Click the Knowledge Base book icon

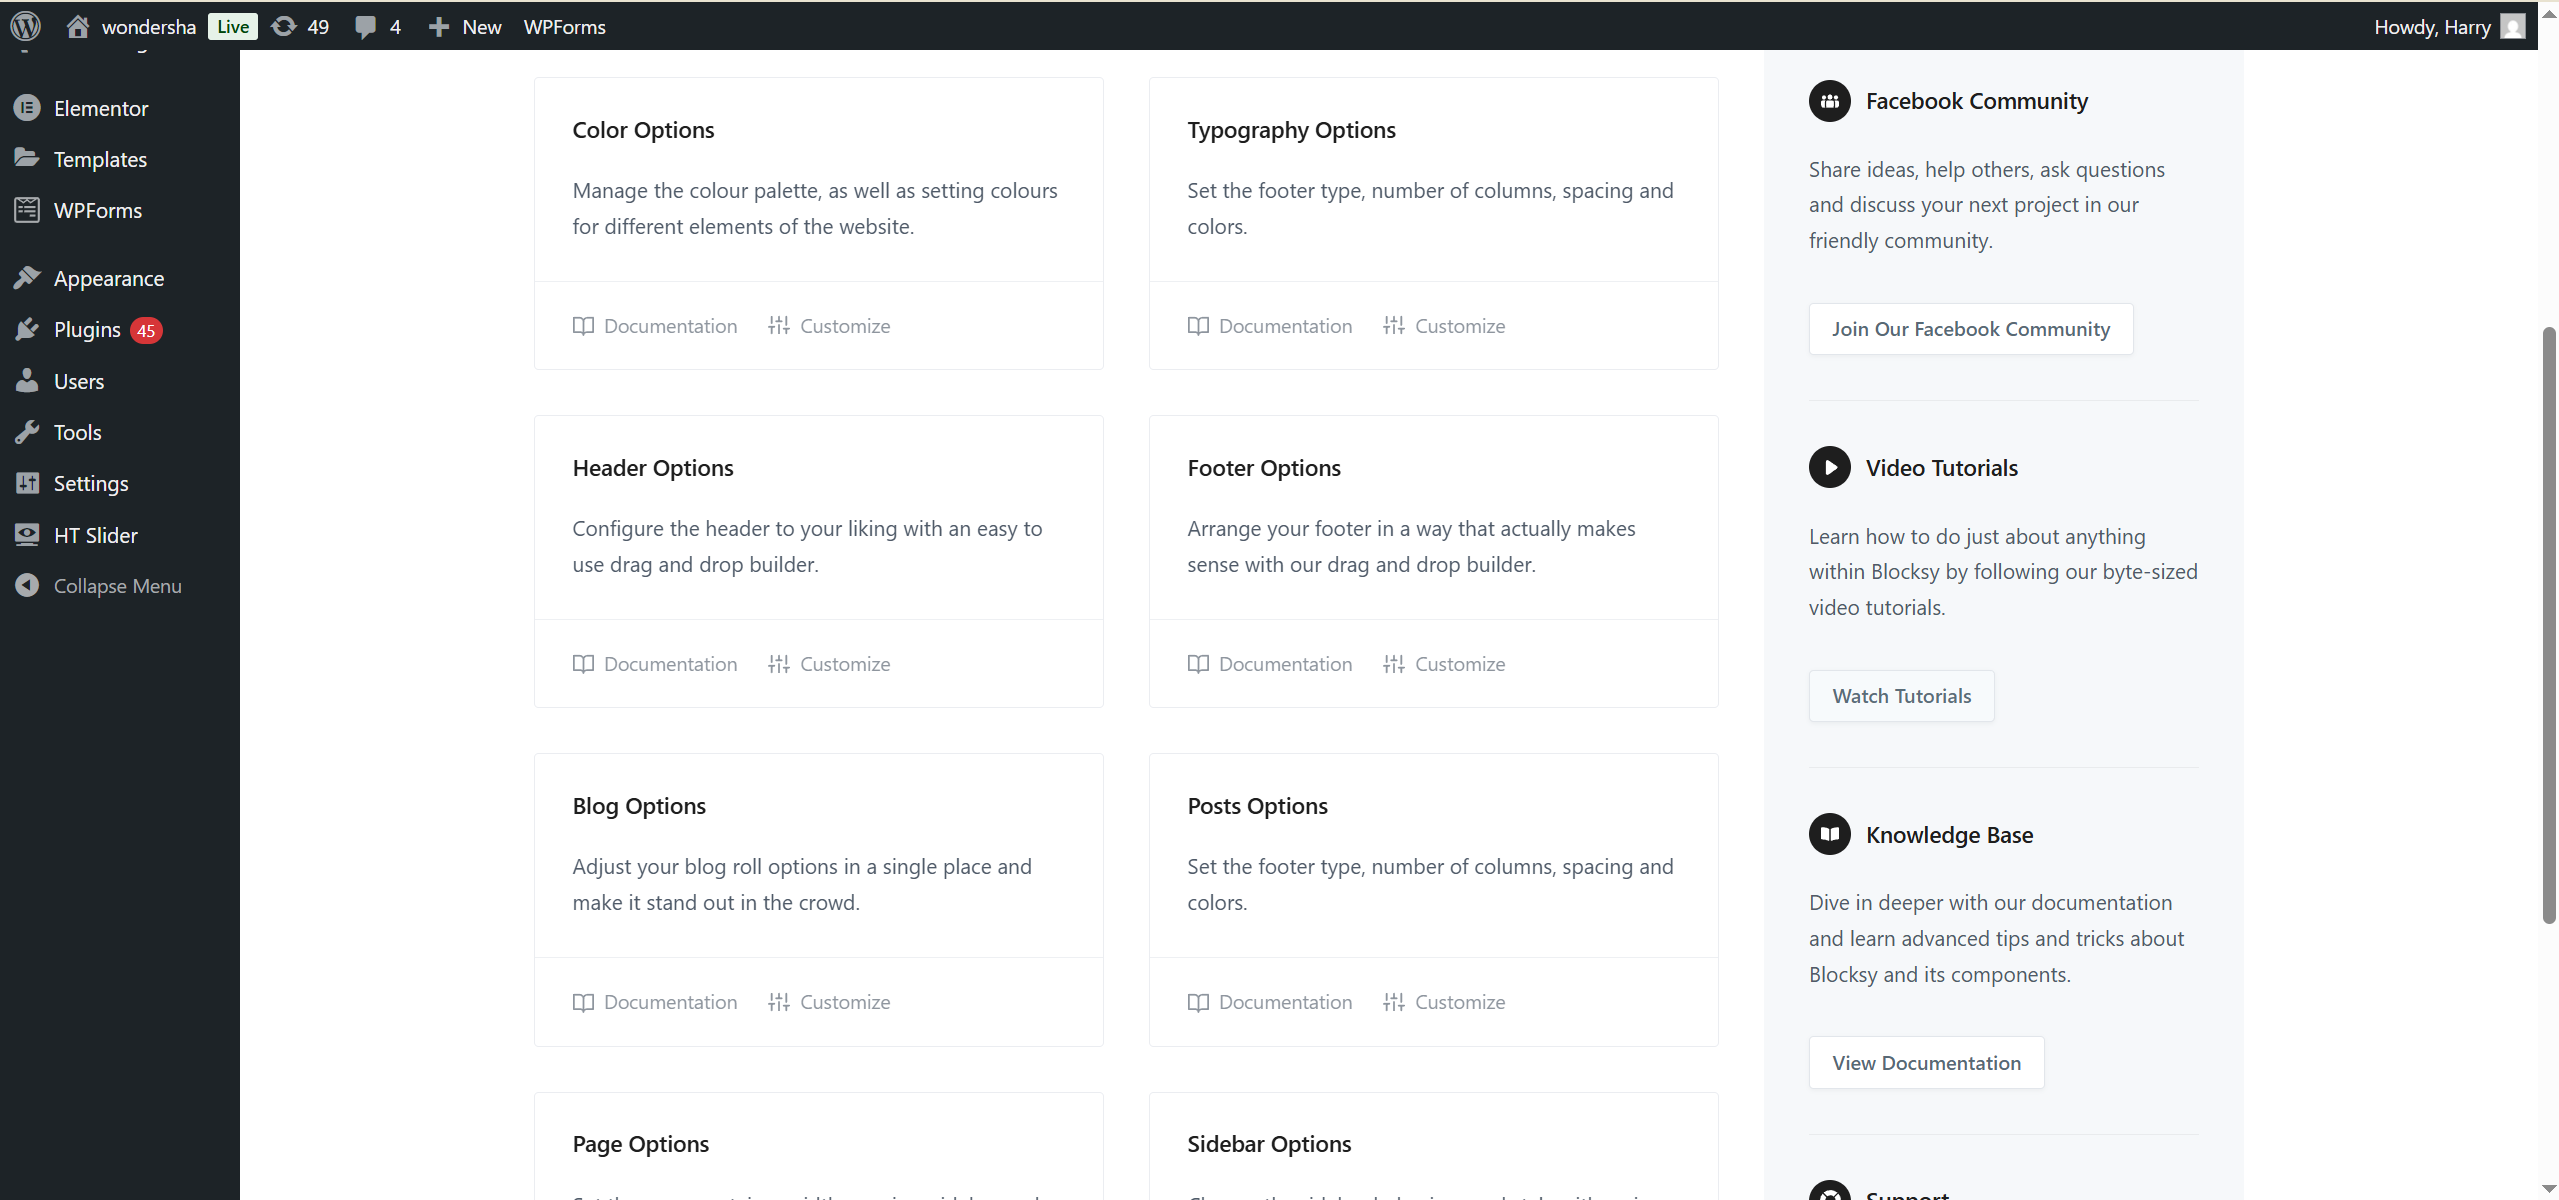pyautogui.click(x=1829, y=834)
